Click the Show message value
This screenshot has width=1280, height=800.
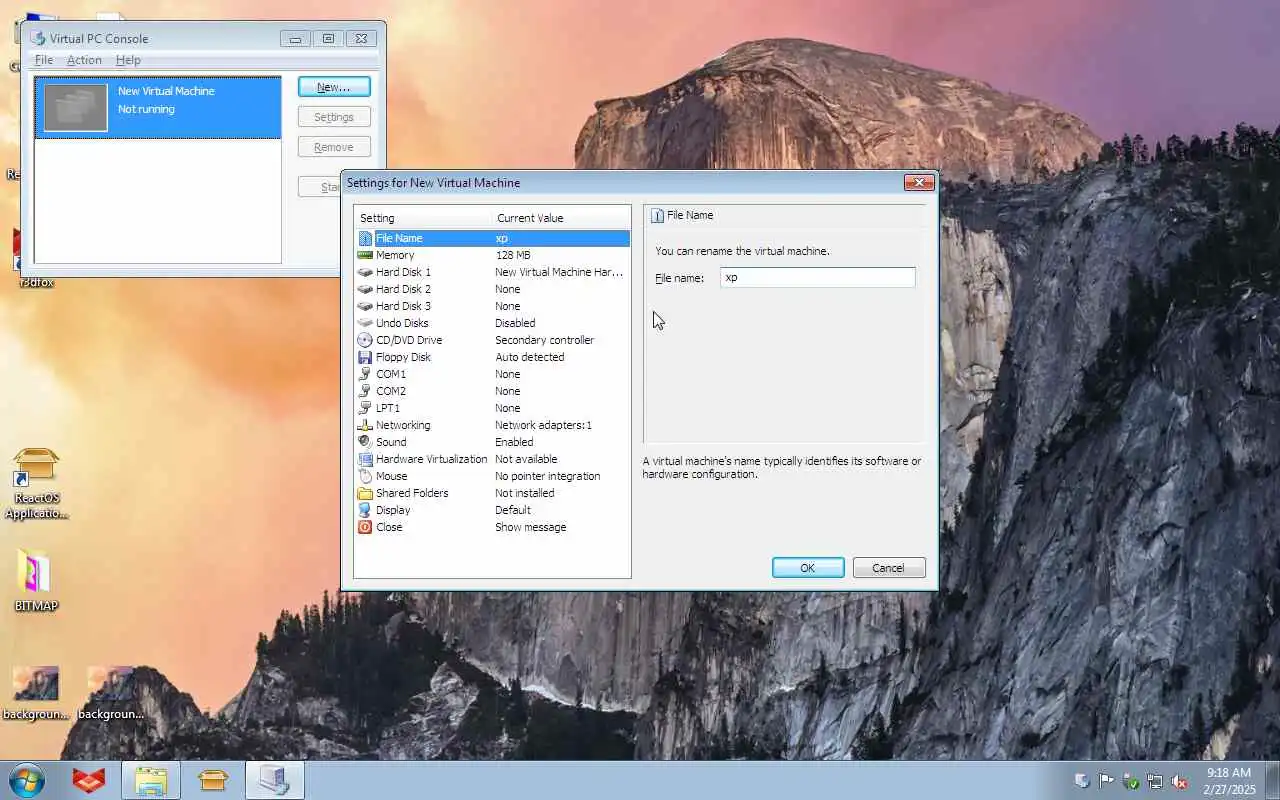[531, 527]
